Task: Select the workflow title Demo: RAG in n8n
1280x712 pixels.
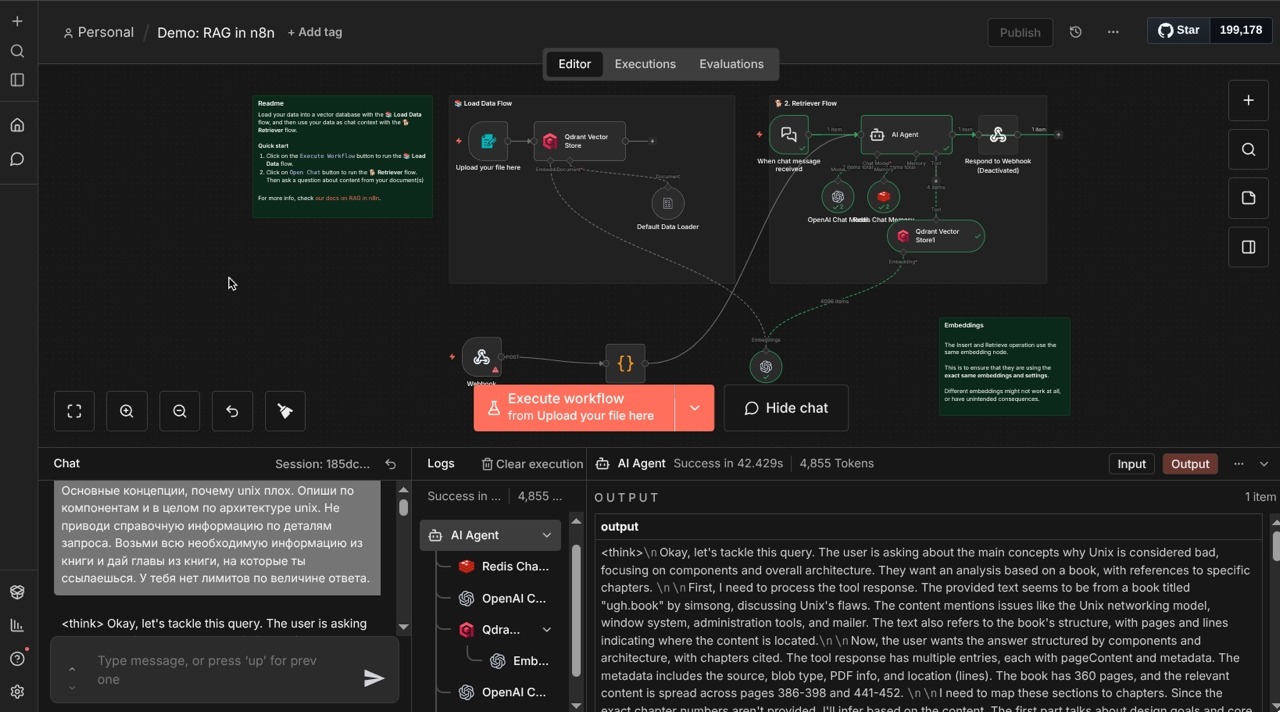Action: click(x=216, y=32)
